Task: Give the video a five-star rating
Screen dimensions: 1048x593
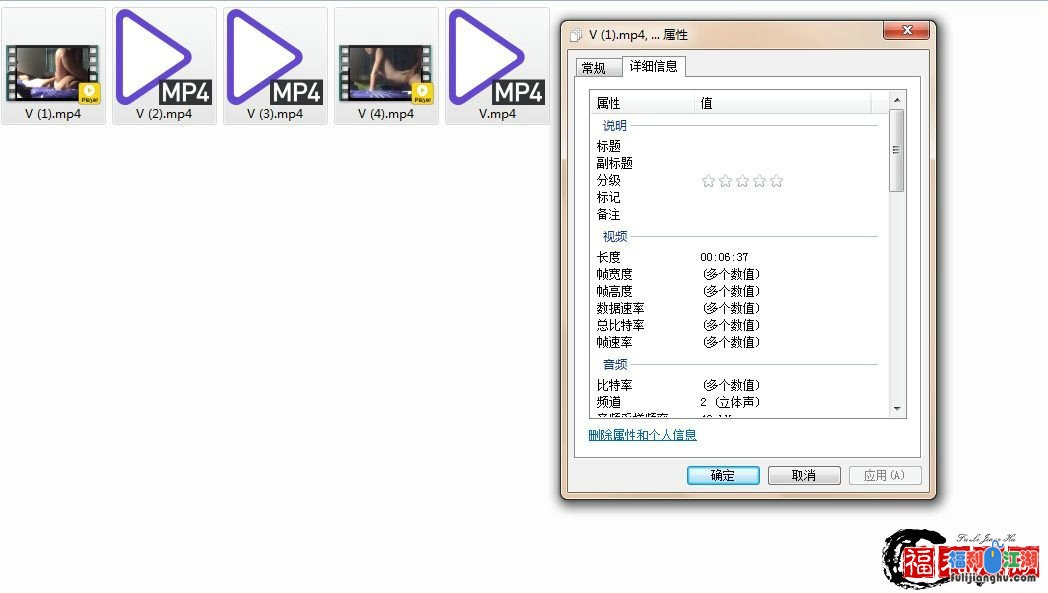Action: (x=777, y=180)
